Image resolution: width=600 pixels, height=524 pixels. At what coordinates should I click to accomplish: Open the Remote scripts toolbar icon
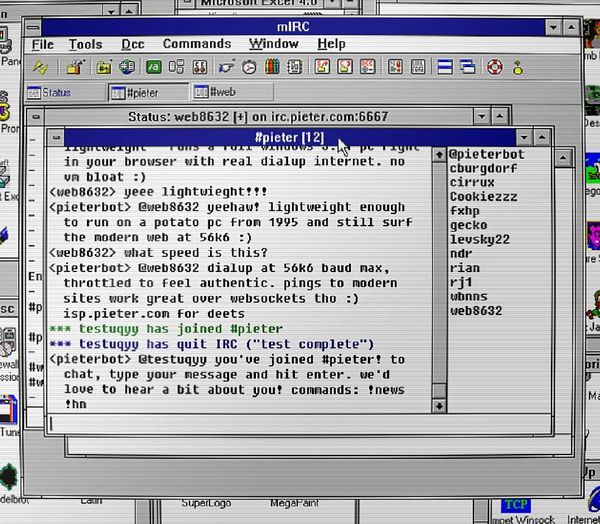[200, 67]
